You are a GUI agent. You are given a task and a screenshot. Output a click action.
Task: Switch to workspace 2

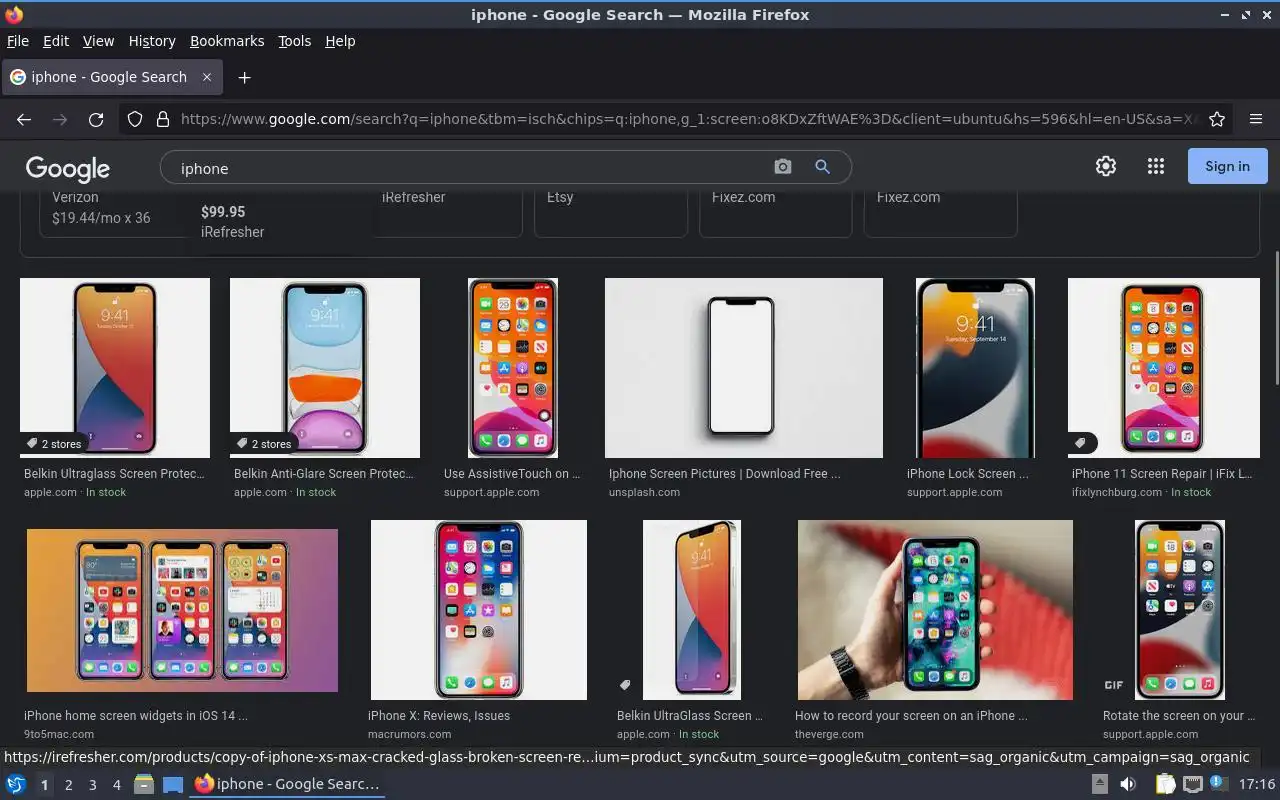coord(68,785)
